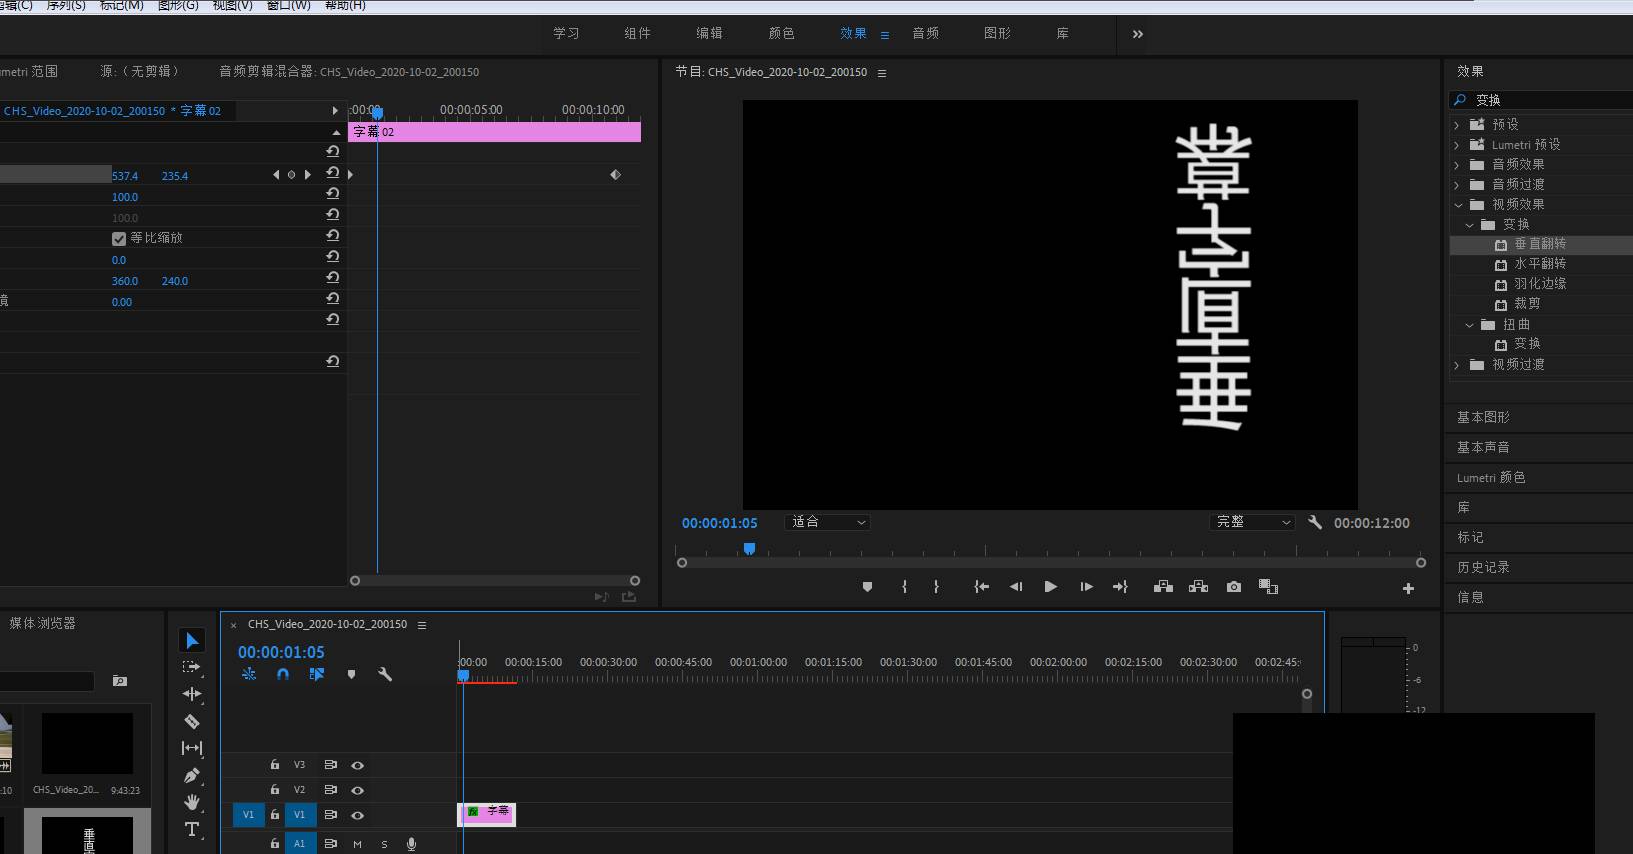1633x854 pixels.
Task: Click the Export Frame camera icon
Action: [1234, 587]
